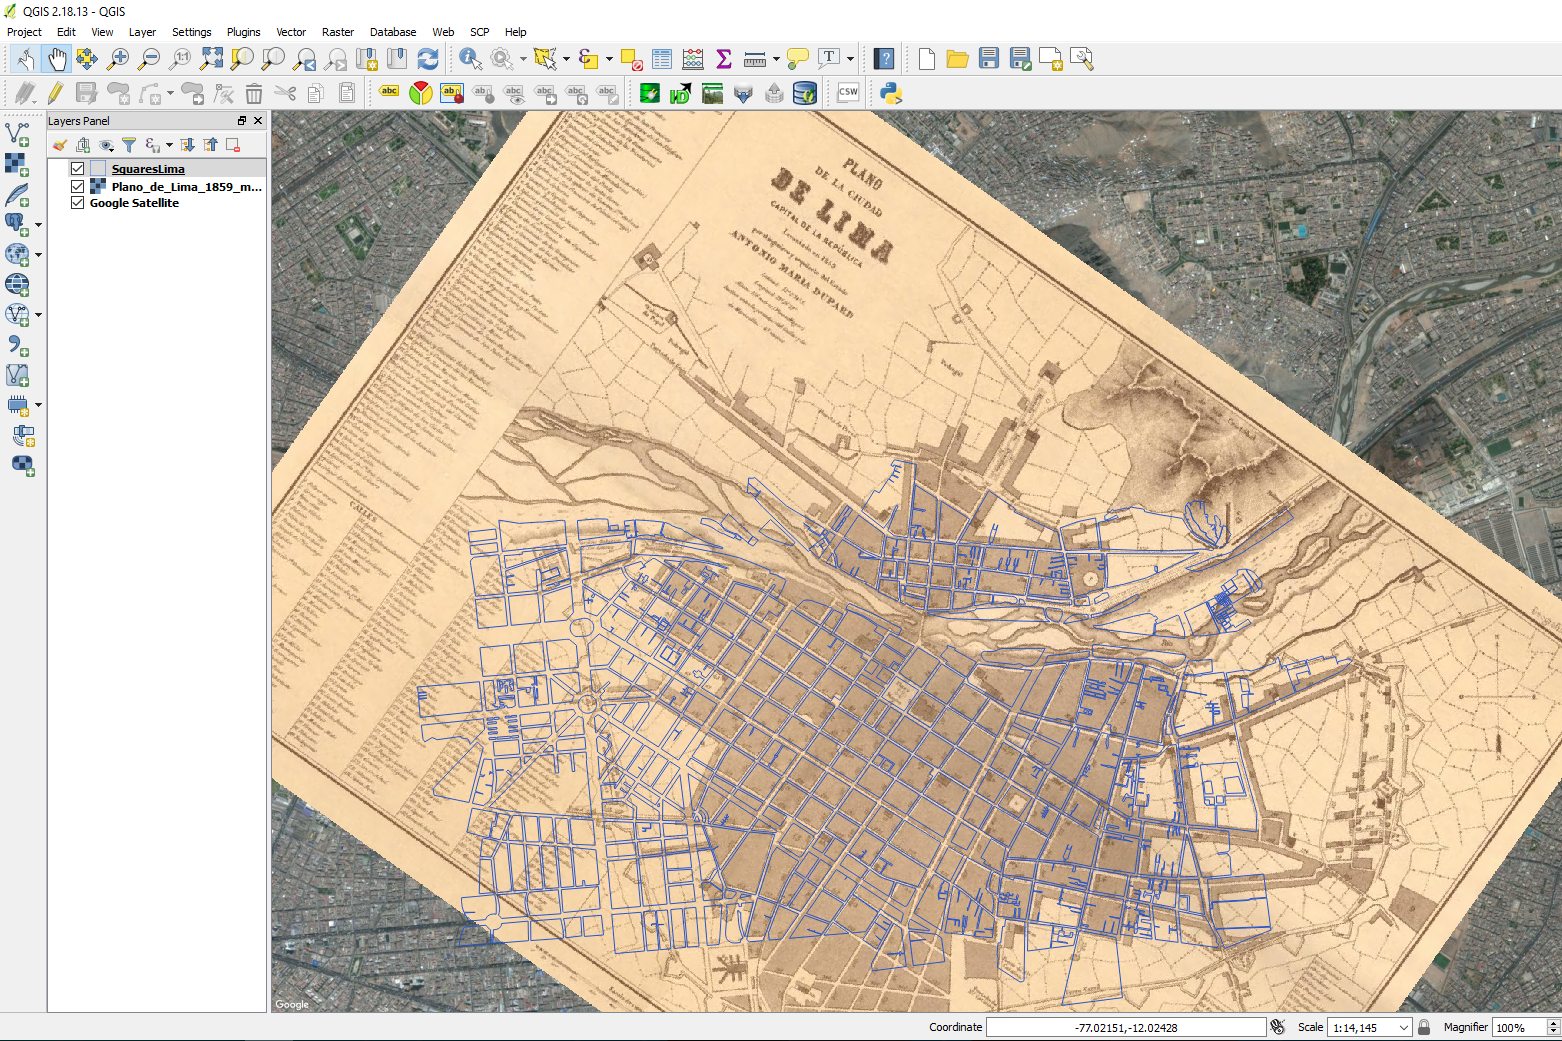Activate the Map Tips speech bubble icon
Viewport: 1562px width, 1041px height.
[x=797, y=59]
